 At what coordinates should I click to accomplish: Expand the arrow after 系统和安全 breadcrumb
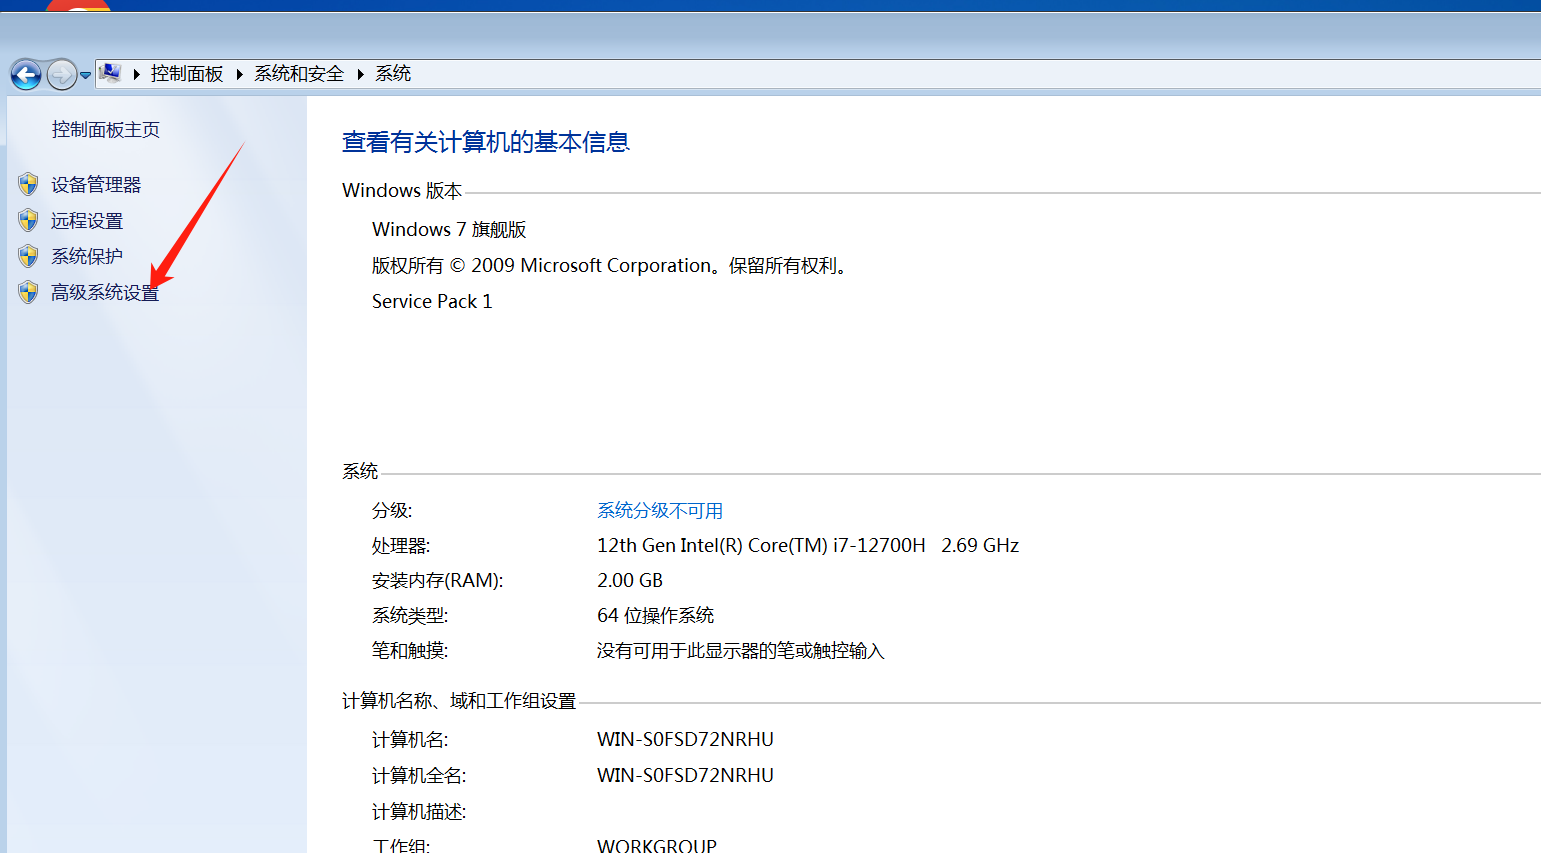(x=361, y=74)
